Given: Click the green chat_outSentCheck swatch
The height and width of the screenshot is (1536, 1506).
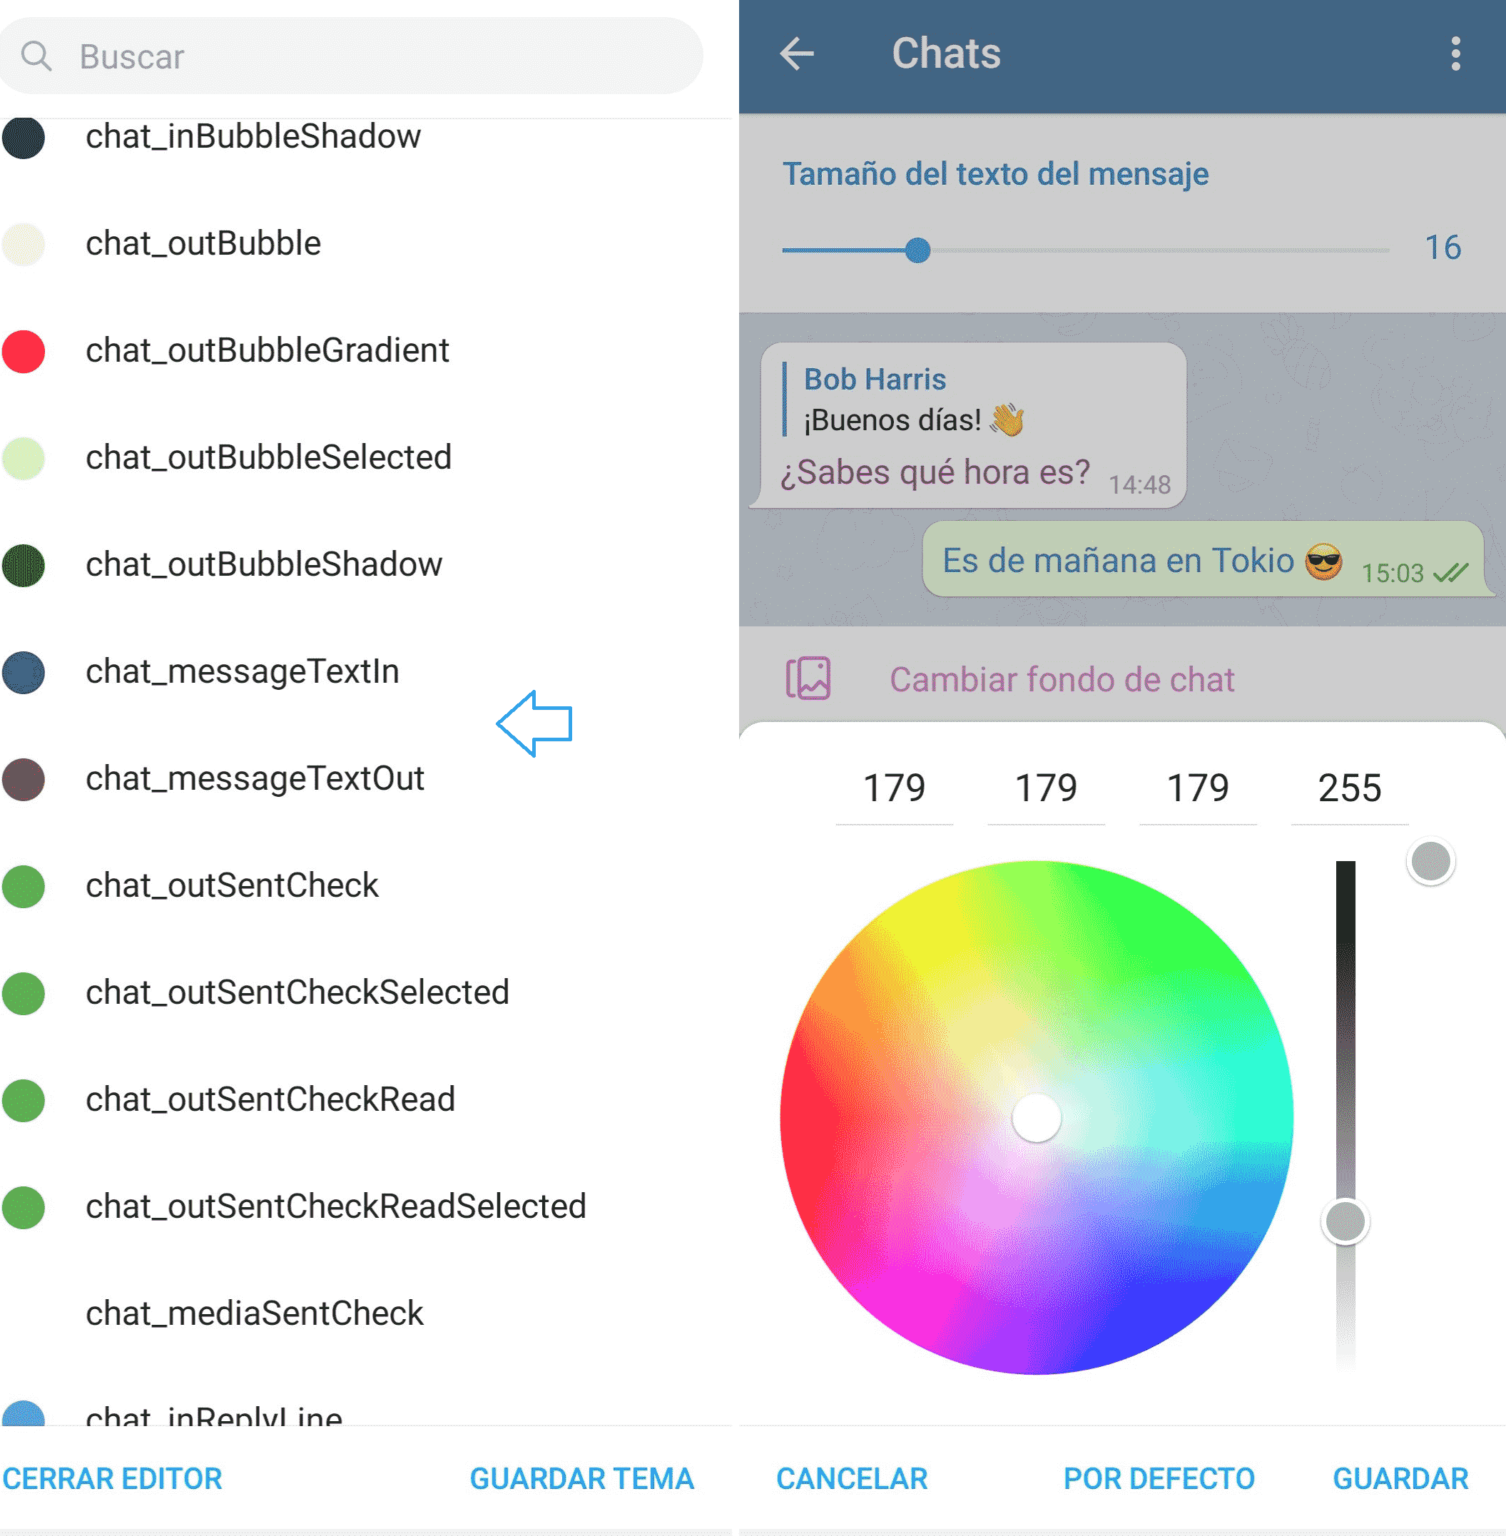Looking at the screenshot, I should click(x=24, y=886).
